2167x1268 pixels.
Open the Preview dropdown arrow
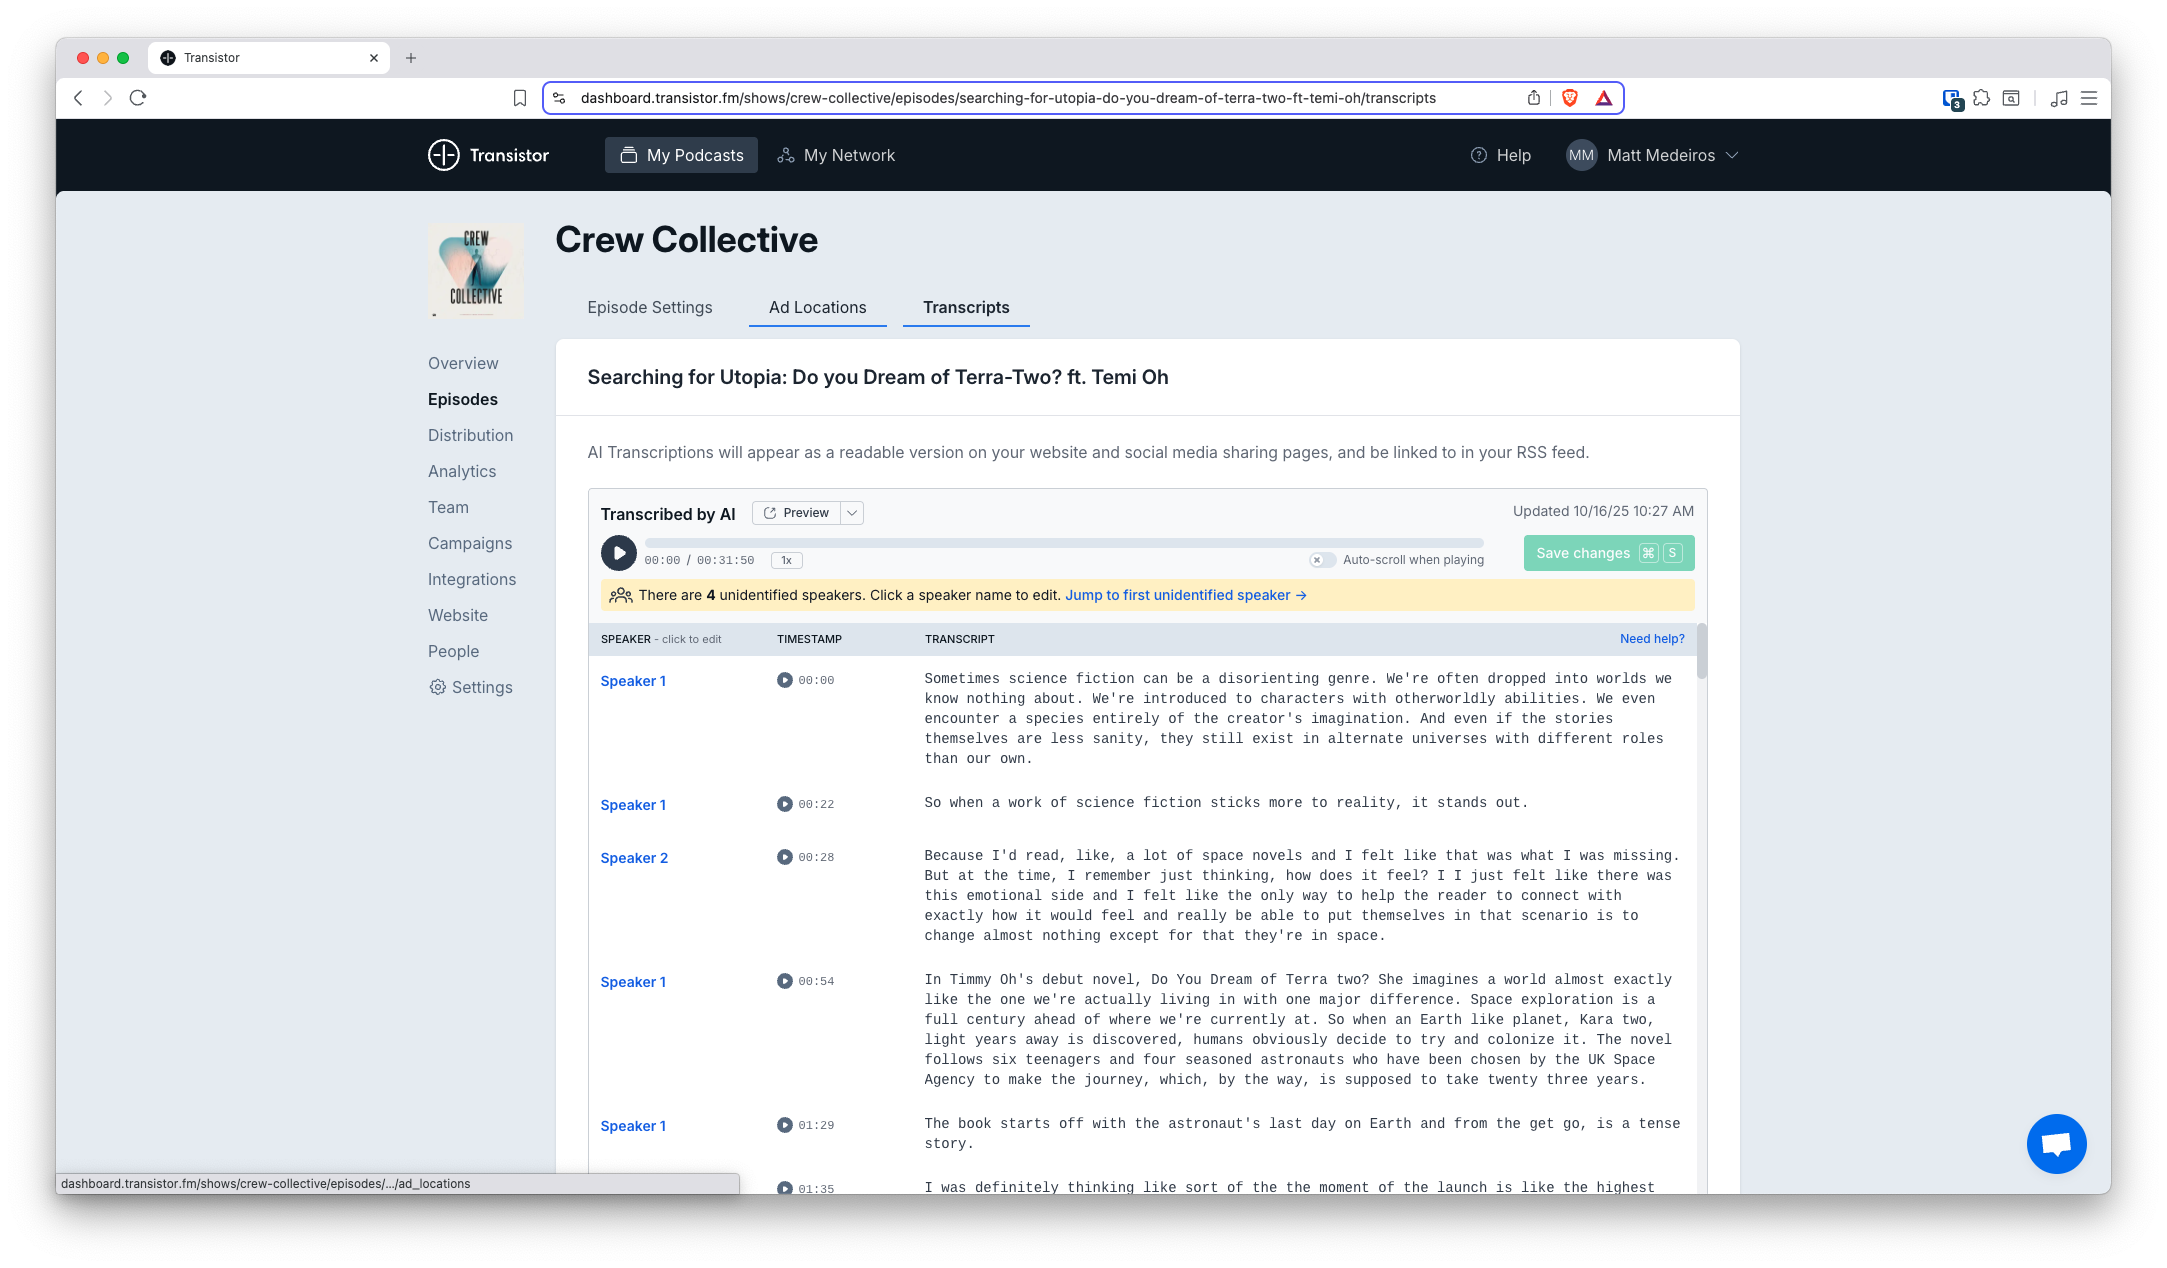pyautogui.click(x=852, y=513)
